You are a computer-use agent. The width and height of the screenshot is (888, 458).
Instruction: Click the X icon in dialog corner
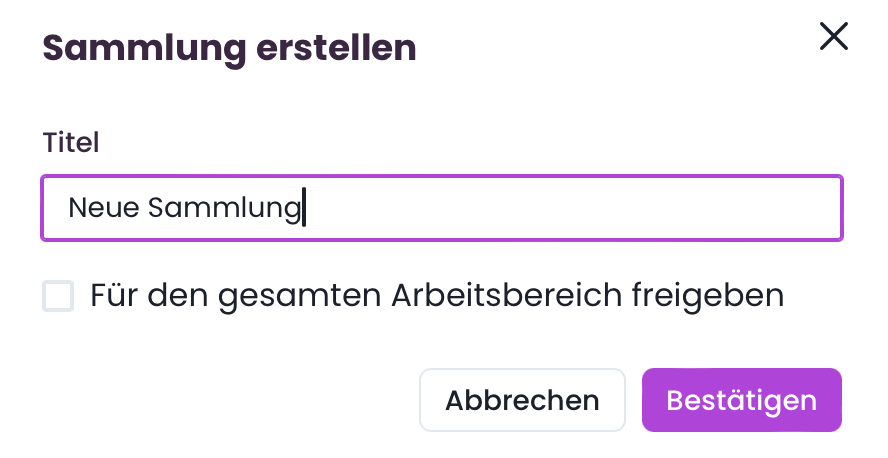pyautogui.click(x=834, y=37)
